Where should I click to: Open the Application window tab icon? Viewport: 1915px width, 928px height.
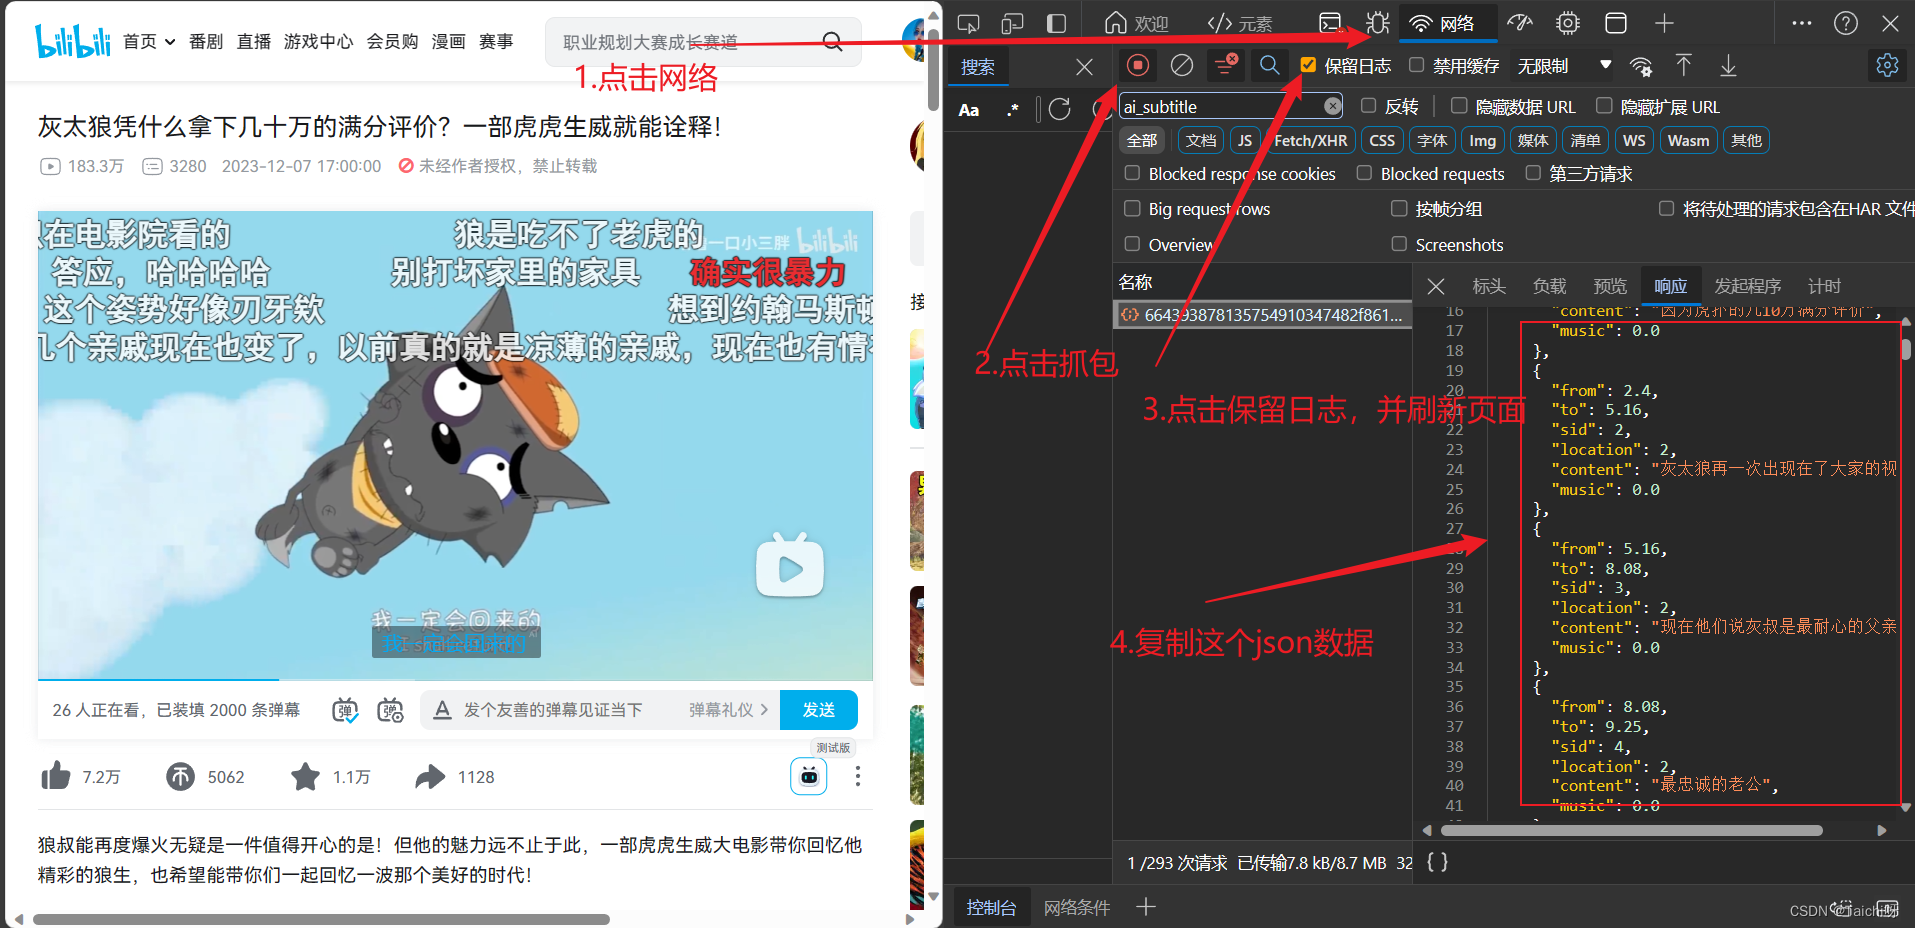point(1616,23)
